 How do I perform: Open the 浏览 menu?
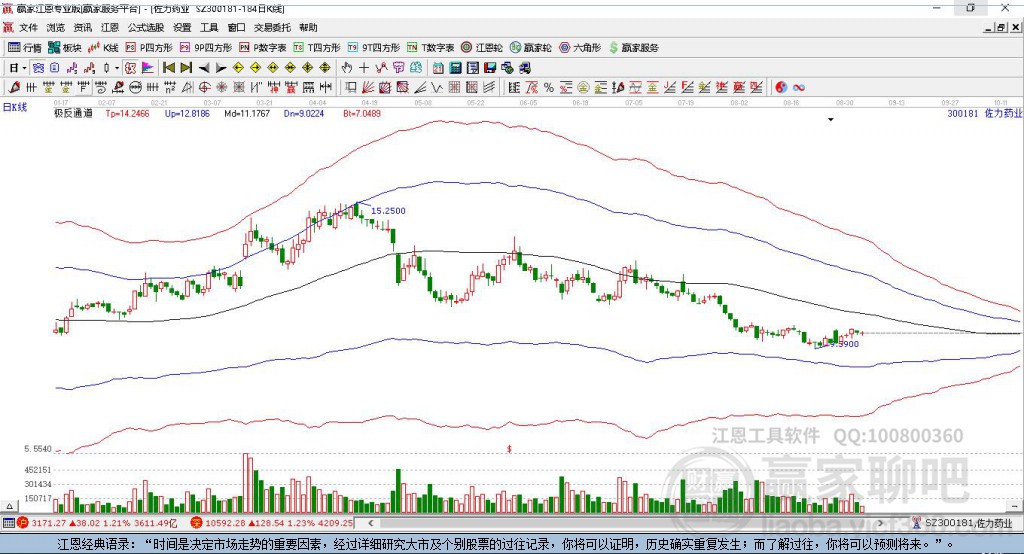coord(56,27)
